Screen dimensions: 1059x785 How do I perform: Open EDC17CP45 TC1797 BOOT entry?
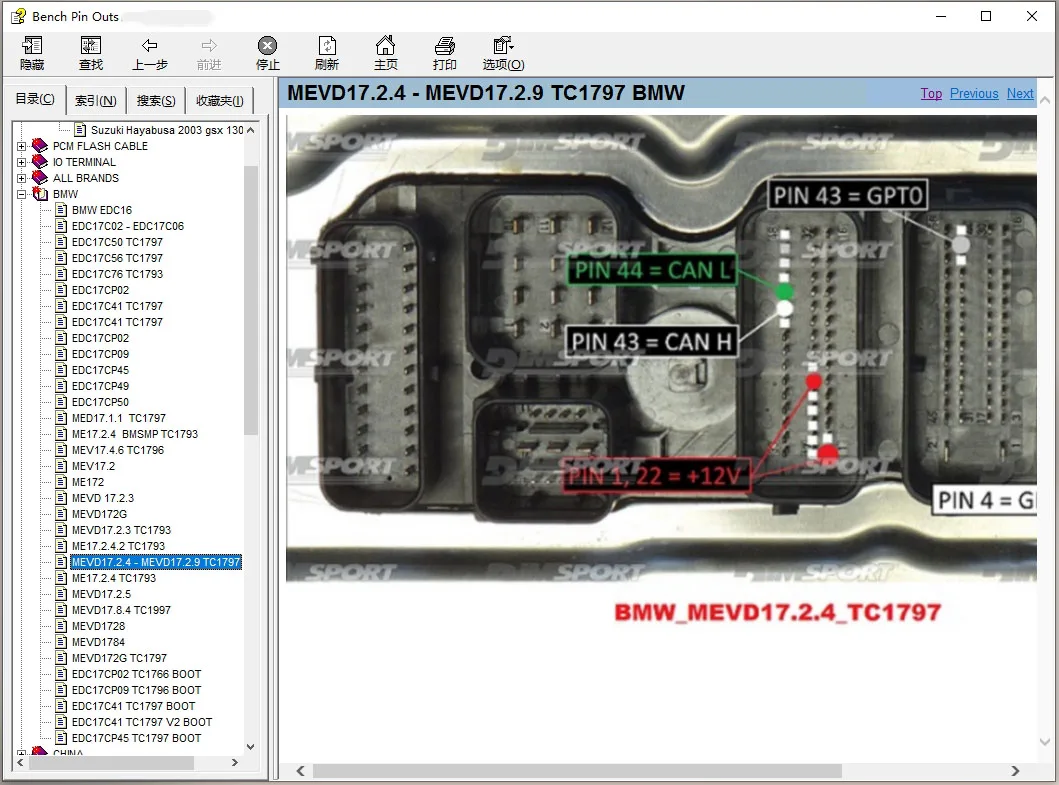pyautogui.click(x=136, y=738)
